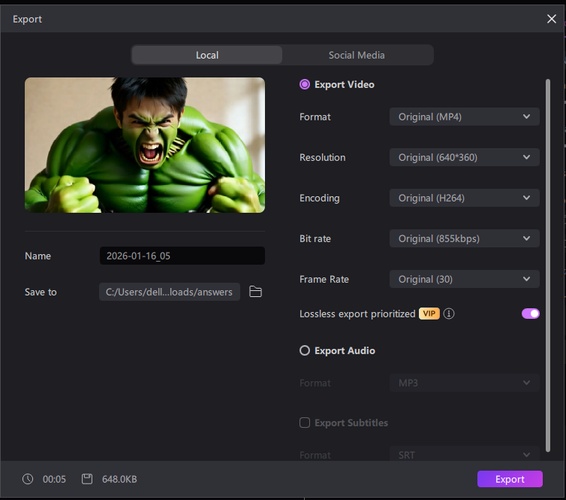Toggle Lossless export prioritized switch
The image size is (566, 500).
click(x=530, y=314)
